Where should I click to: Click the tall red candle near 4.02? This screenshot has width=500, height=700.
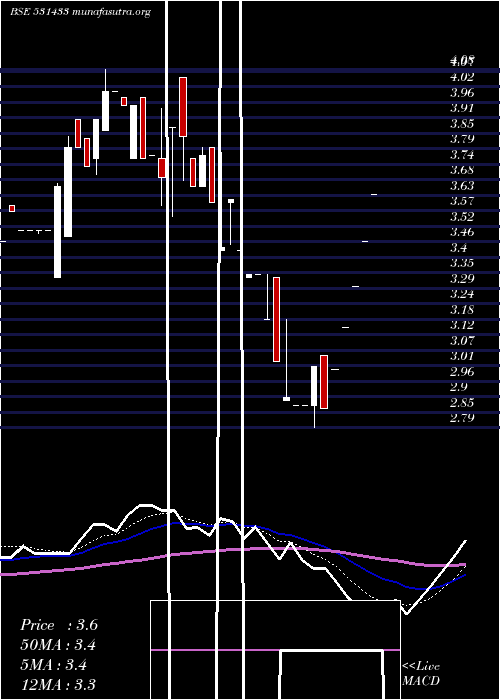coord(183,107)
